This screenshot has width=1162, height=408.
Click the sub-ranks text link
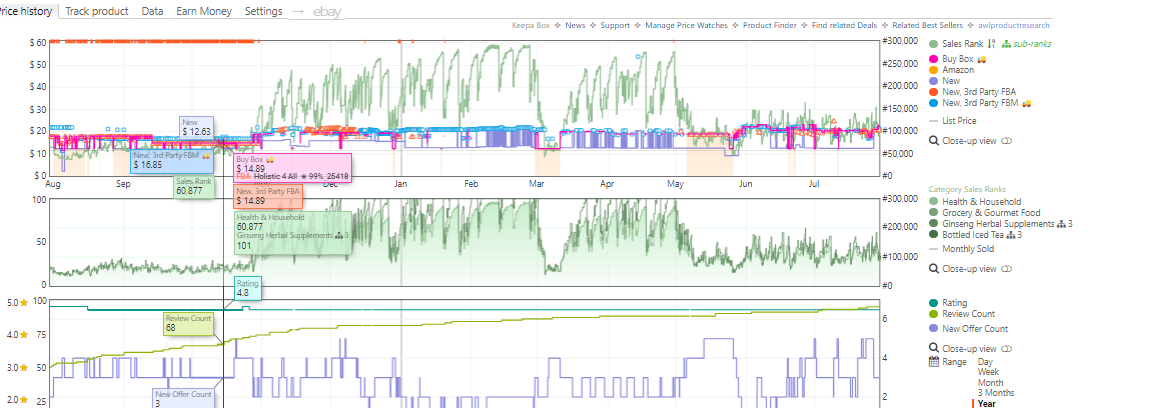click(1032, 44)
